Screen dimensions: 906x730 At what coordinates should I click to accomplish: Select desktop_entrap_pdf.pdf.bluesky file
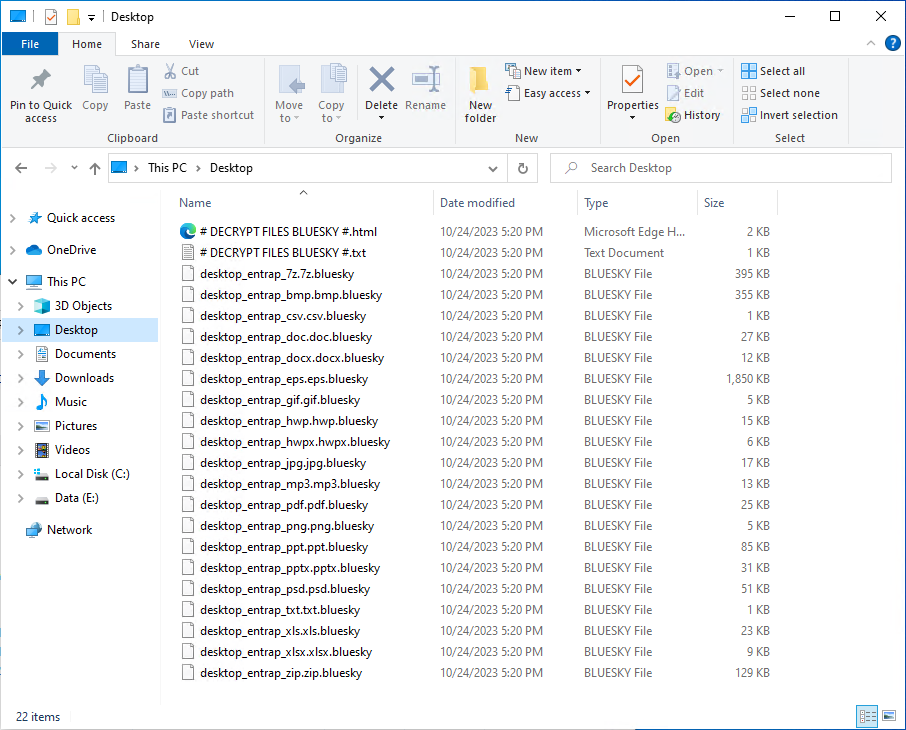[284, 505]
